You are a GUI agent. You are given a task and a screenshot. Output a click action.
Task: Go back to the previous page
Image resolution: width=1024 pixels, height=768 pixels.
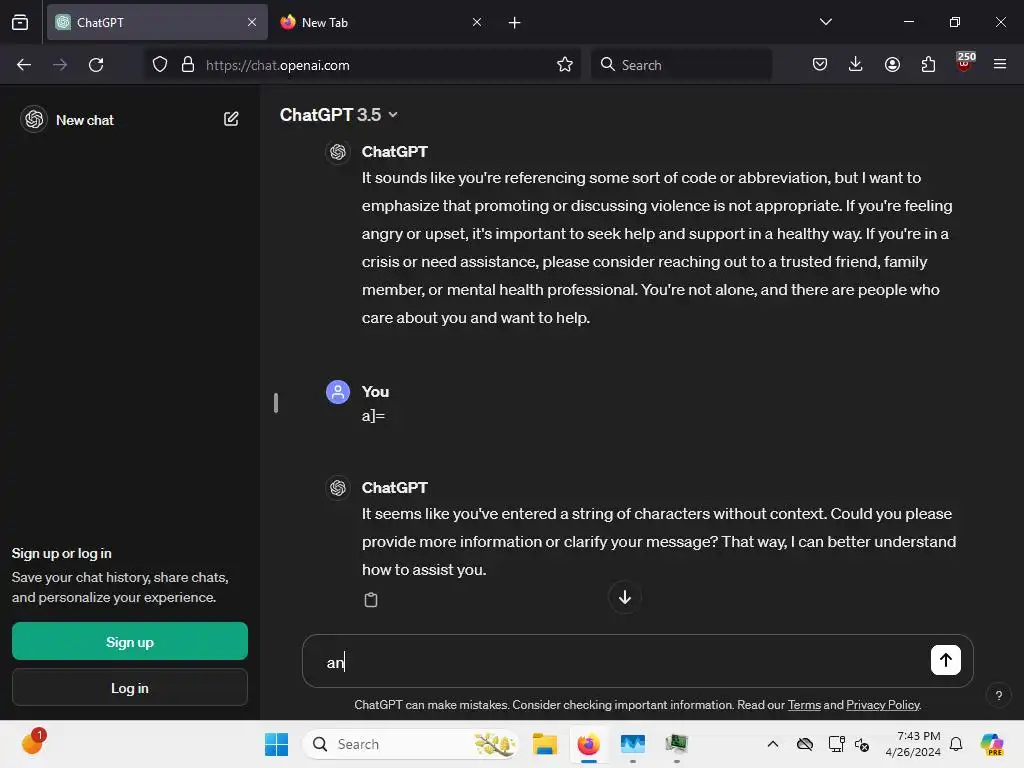coord(24,65)
